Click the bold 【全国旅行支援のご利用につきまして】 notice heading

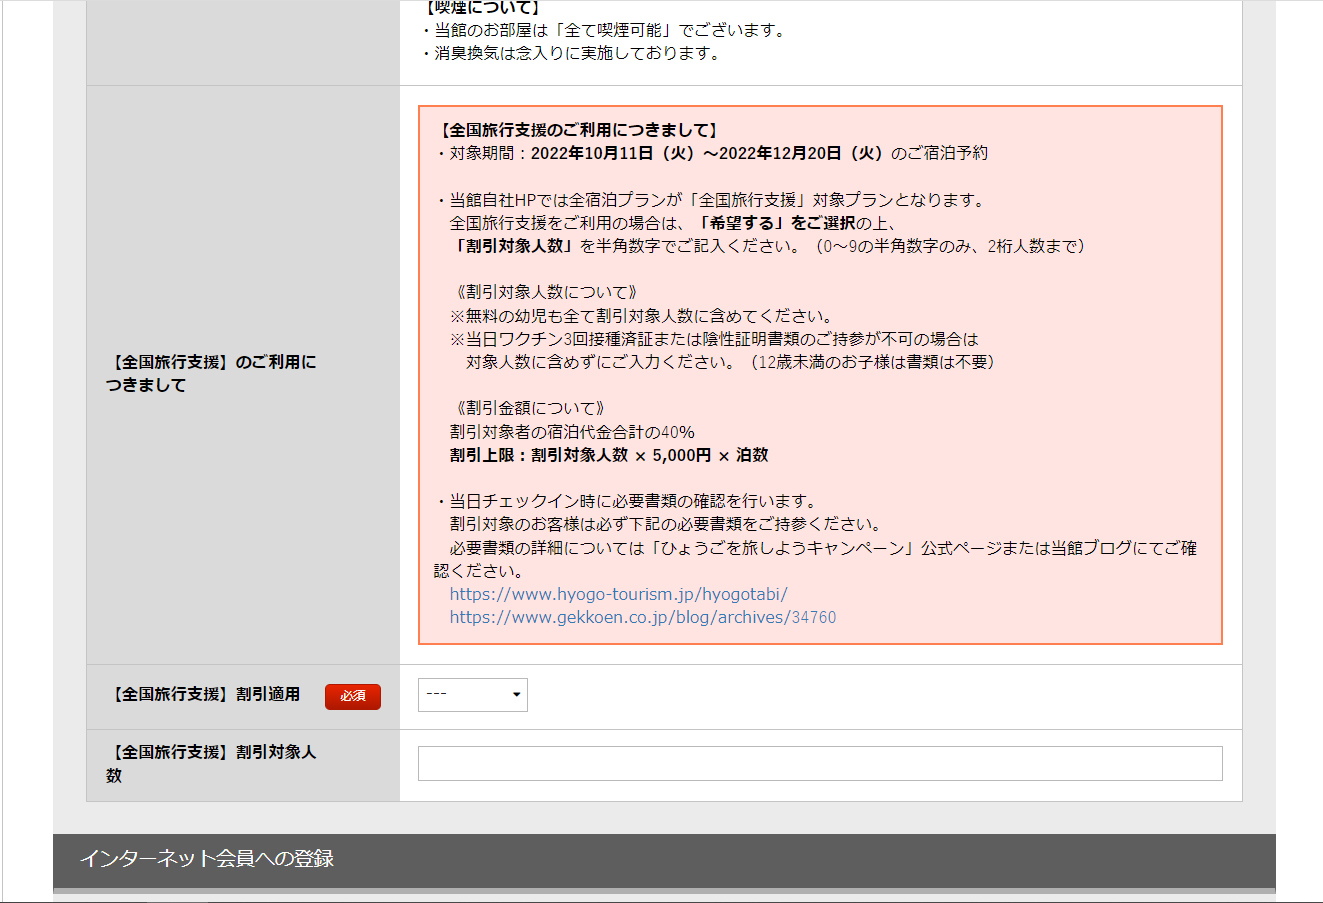tap(577, 130)
